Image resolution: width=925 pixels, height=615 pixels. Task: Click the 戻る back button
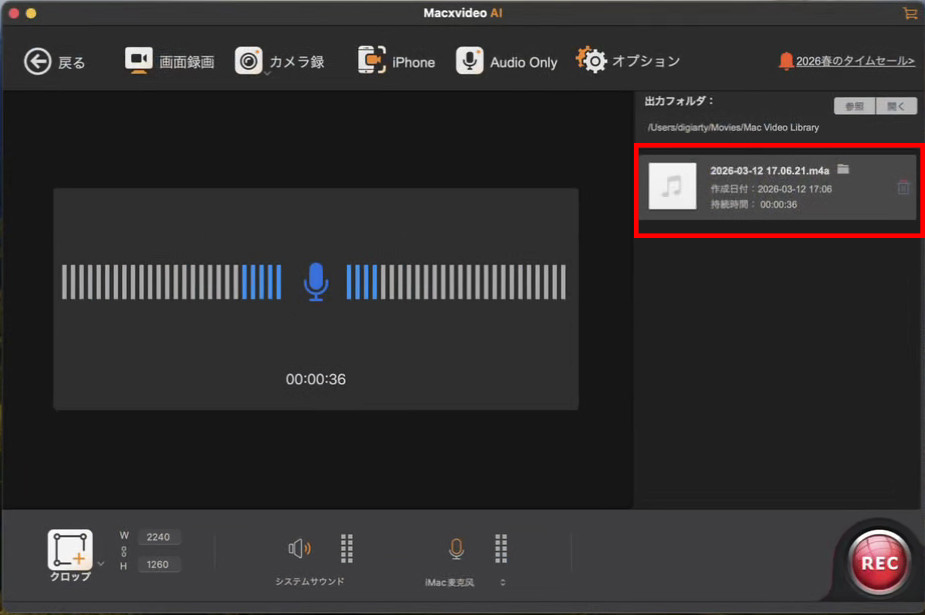[52, 61]
